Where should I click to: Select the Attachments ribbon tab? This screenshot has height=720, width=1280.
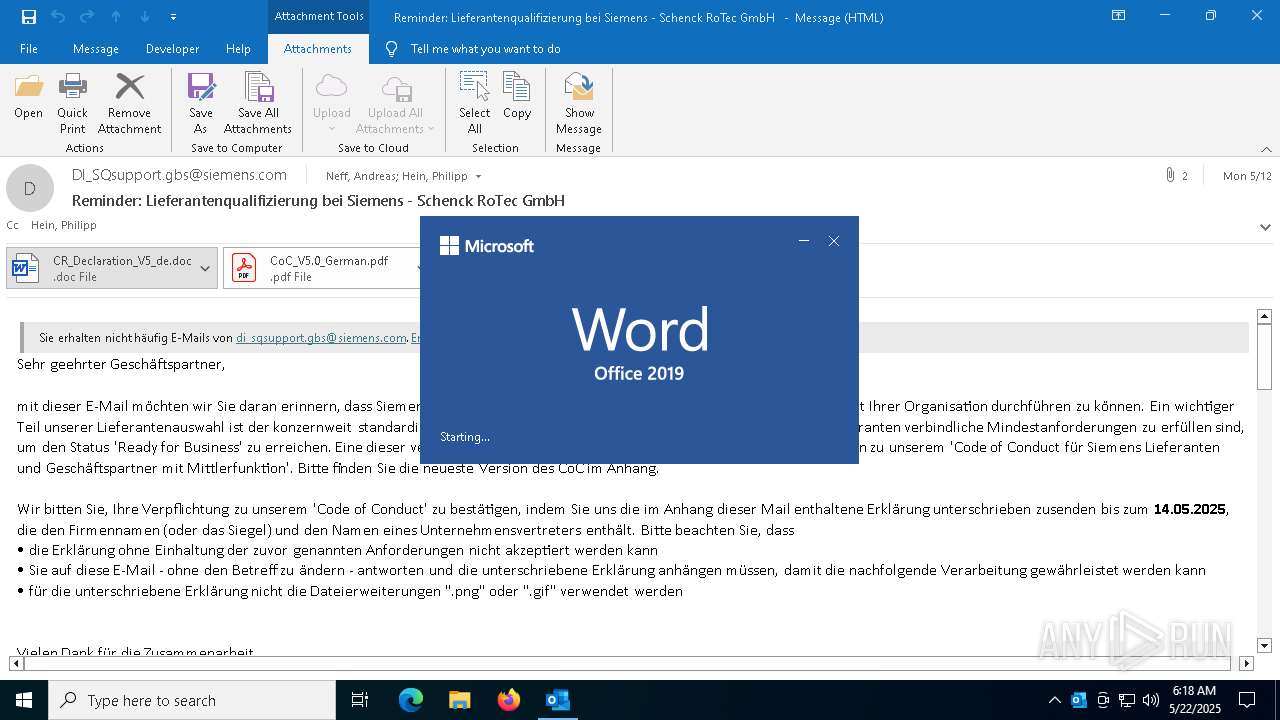tap(318, 49)
